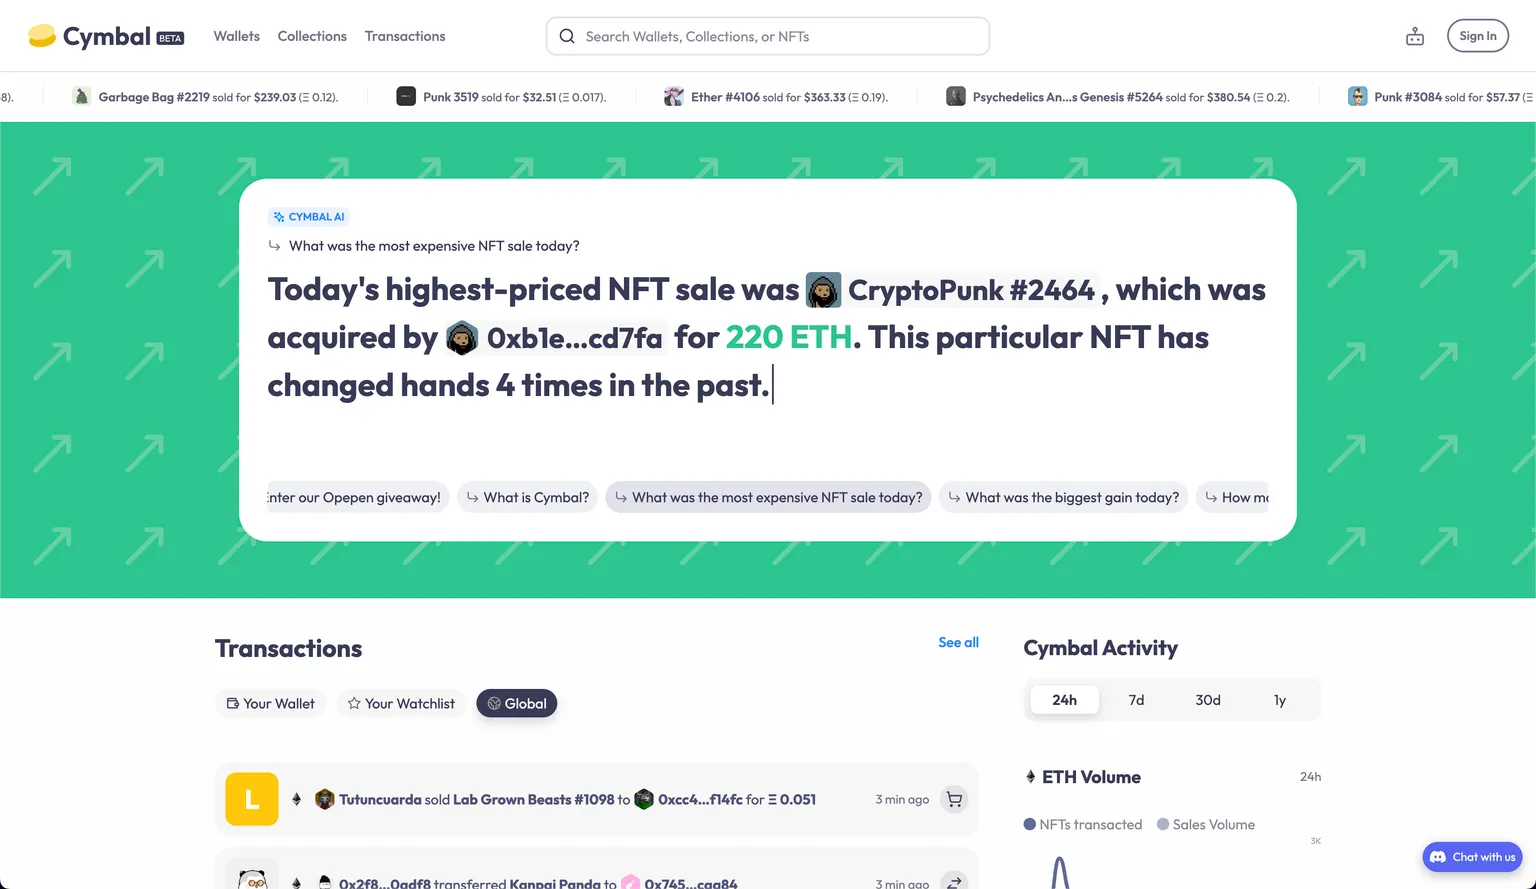Open the robot assistant icon in header
The width and height of the screenshot is (1536, 889).
[1415, 37]
